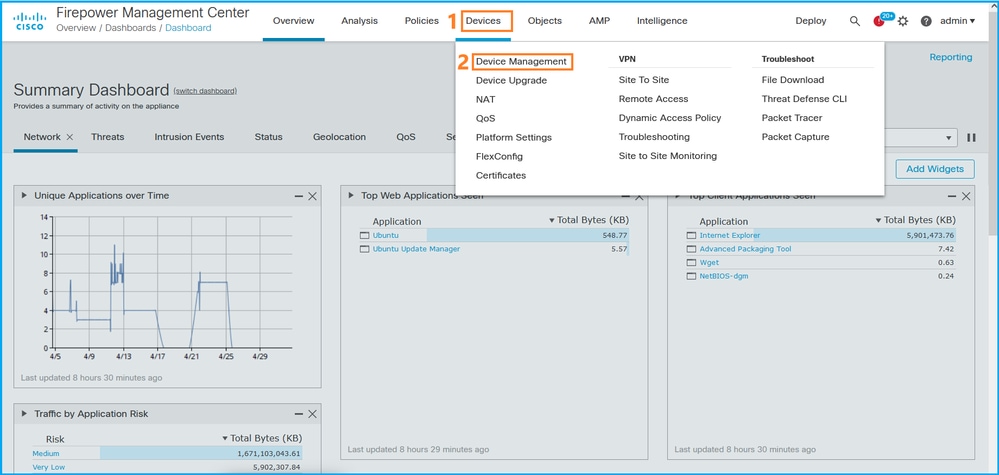This screenshot has width=999, height=475.
Task: Collapse the Top Web Applications Seen widget triangle
Action: [x=351, y=195]
